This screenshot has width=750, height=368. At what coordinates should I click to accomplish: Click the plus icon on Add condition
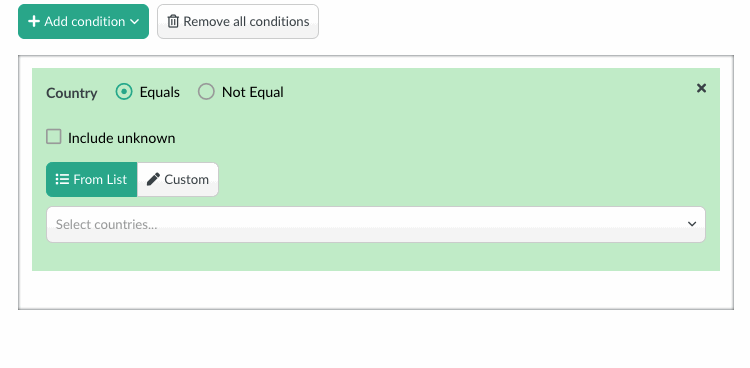coord(33,22)
